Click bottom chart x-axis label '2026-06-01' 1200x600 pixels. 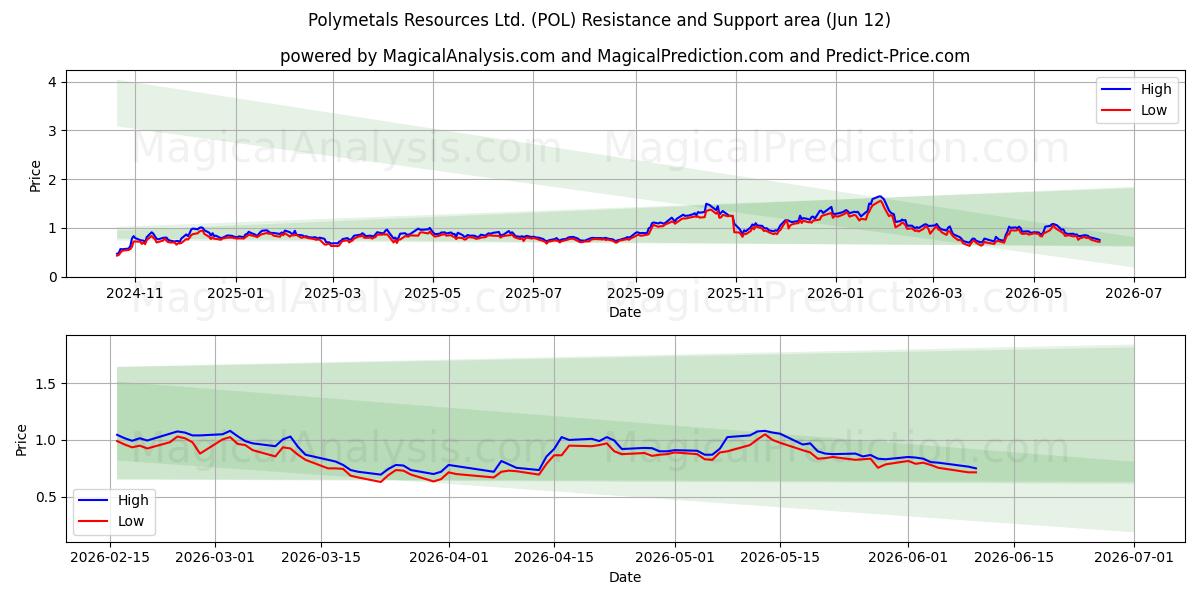908,559
